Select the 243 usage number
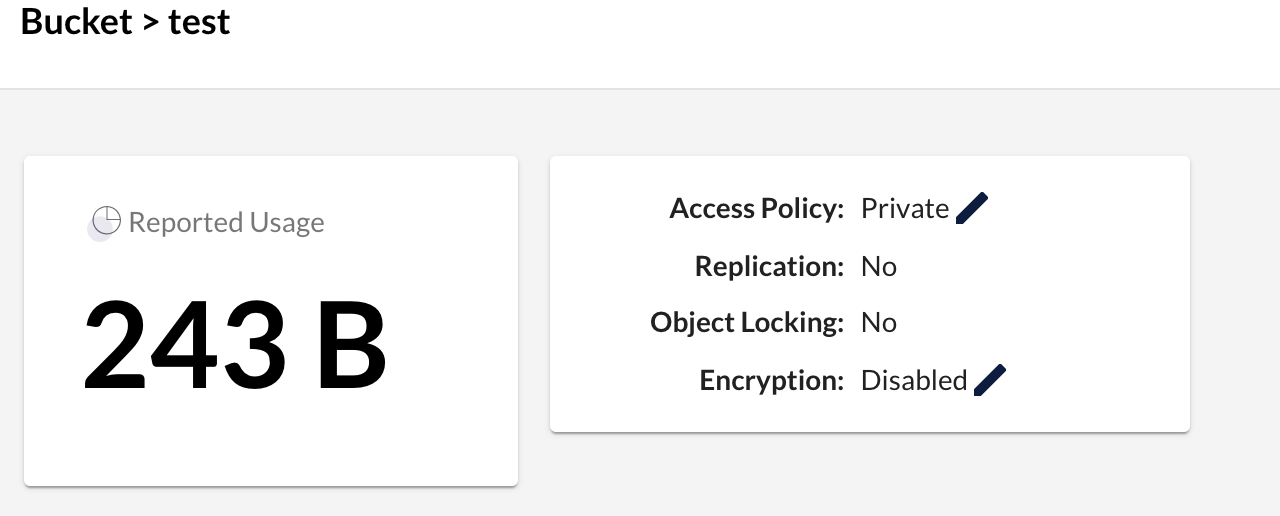1280x516 pixels. tap(184, 345)
